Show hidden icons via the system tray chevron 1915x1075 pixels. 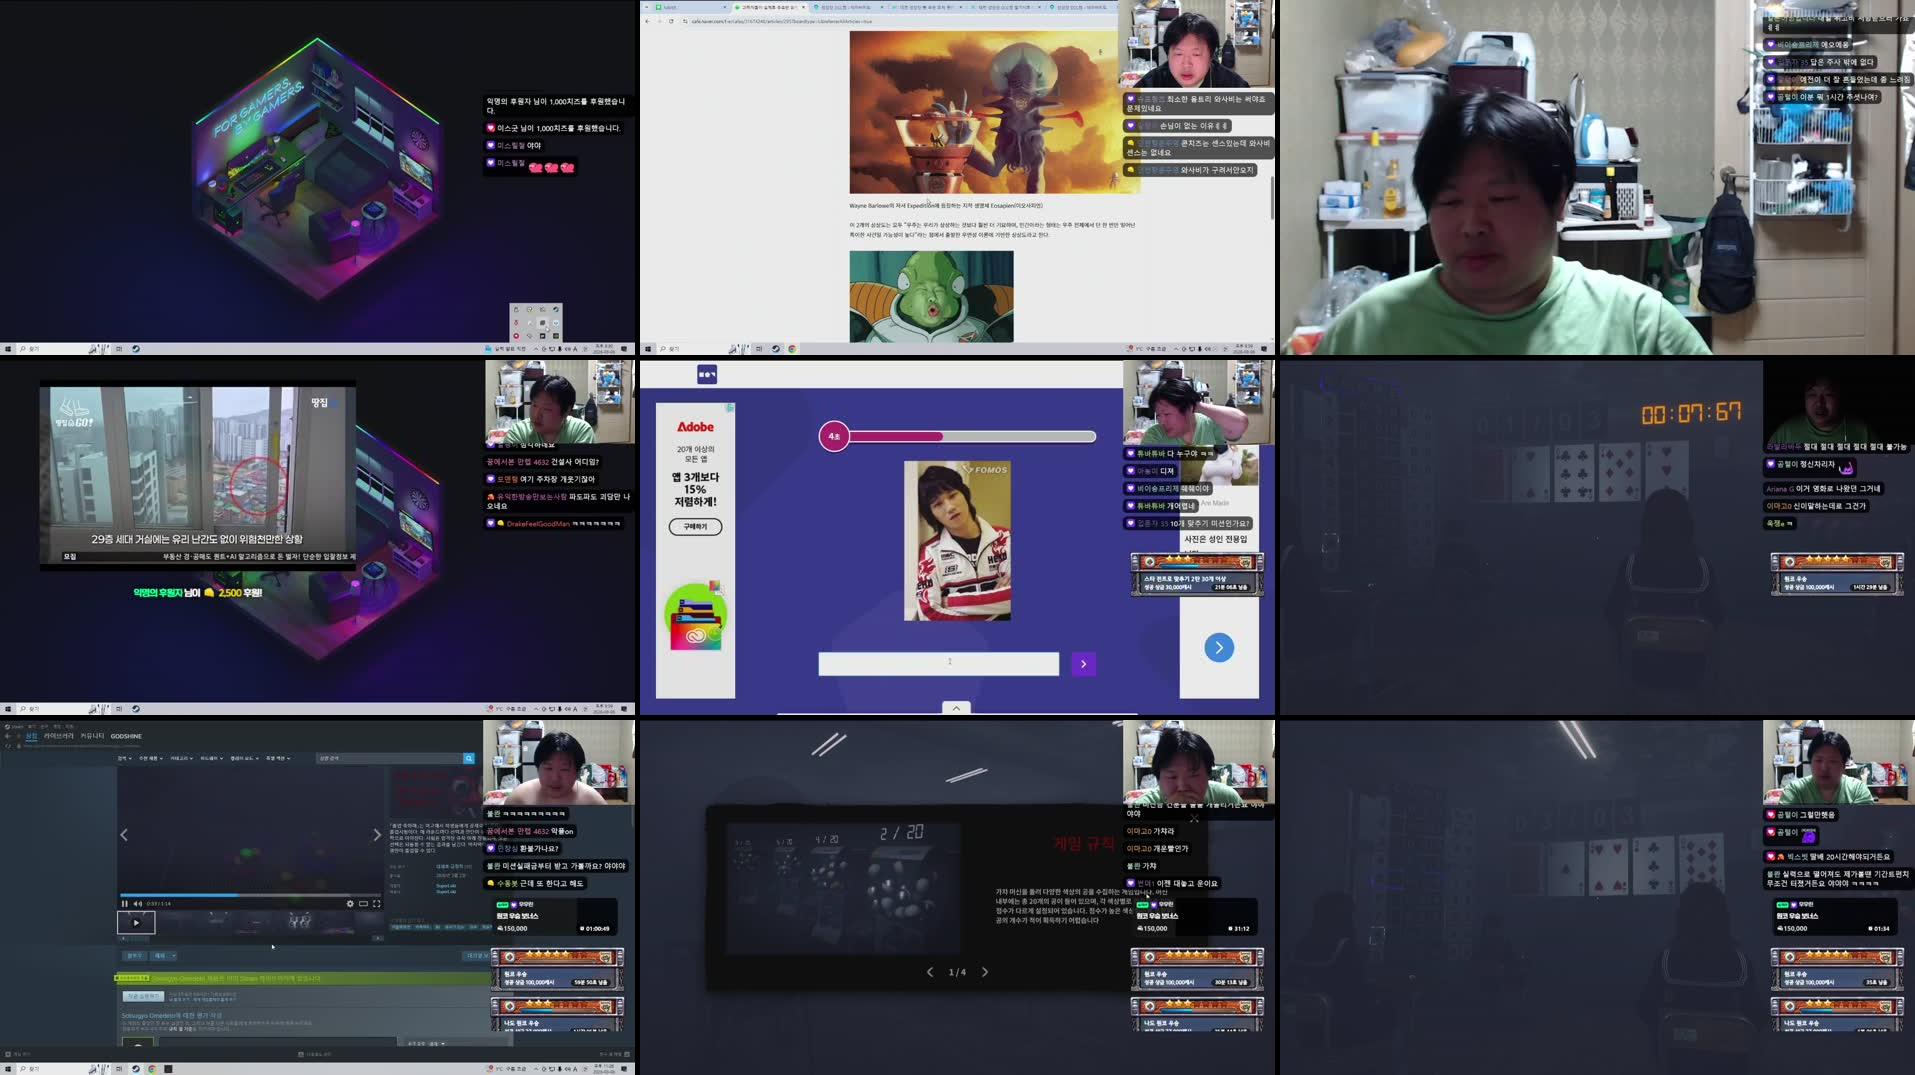coord(536,1068)
